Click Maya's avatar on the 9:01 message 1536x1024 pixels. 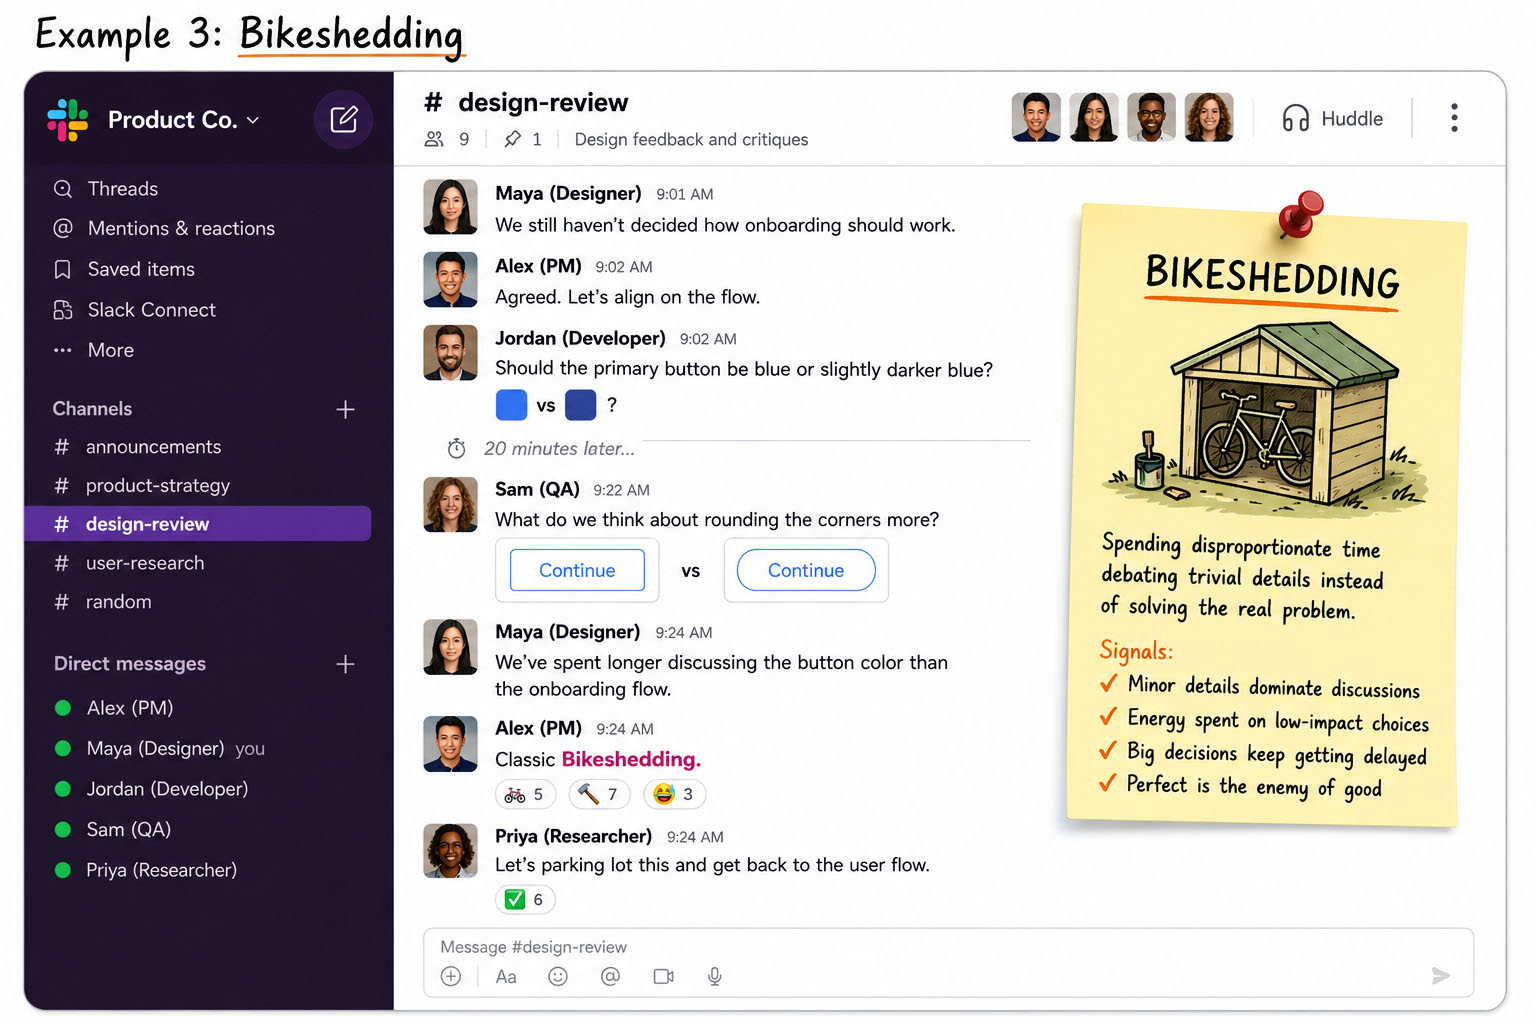450,207
